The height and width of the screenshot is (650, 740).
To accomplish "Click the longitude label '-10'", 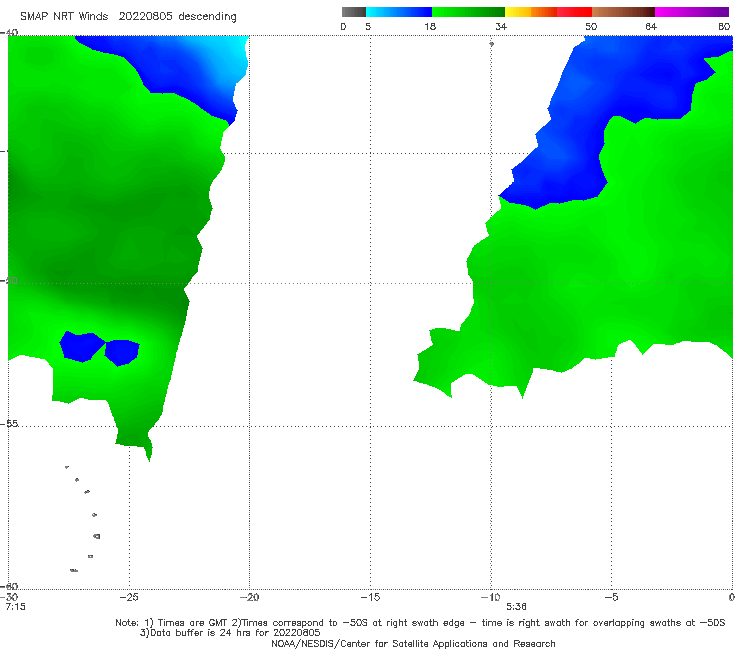I will (x=490, y=597).
